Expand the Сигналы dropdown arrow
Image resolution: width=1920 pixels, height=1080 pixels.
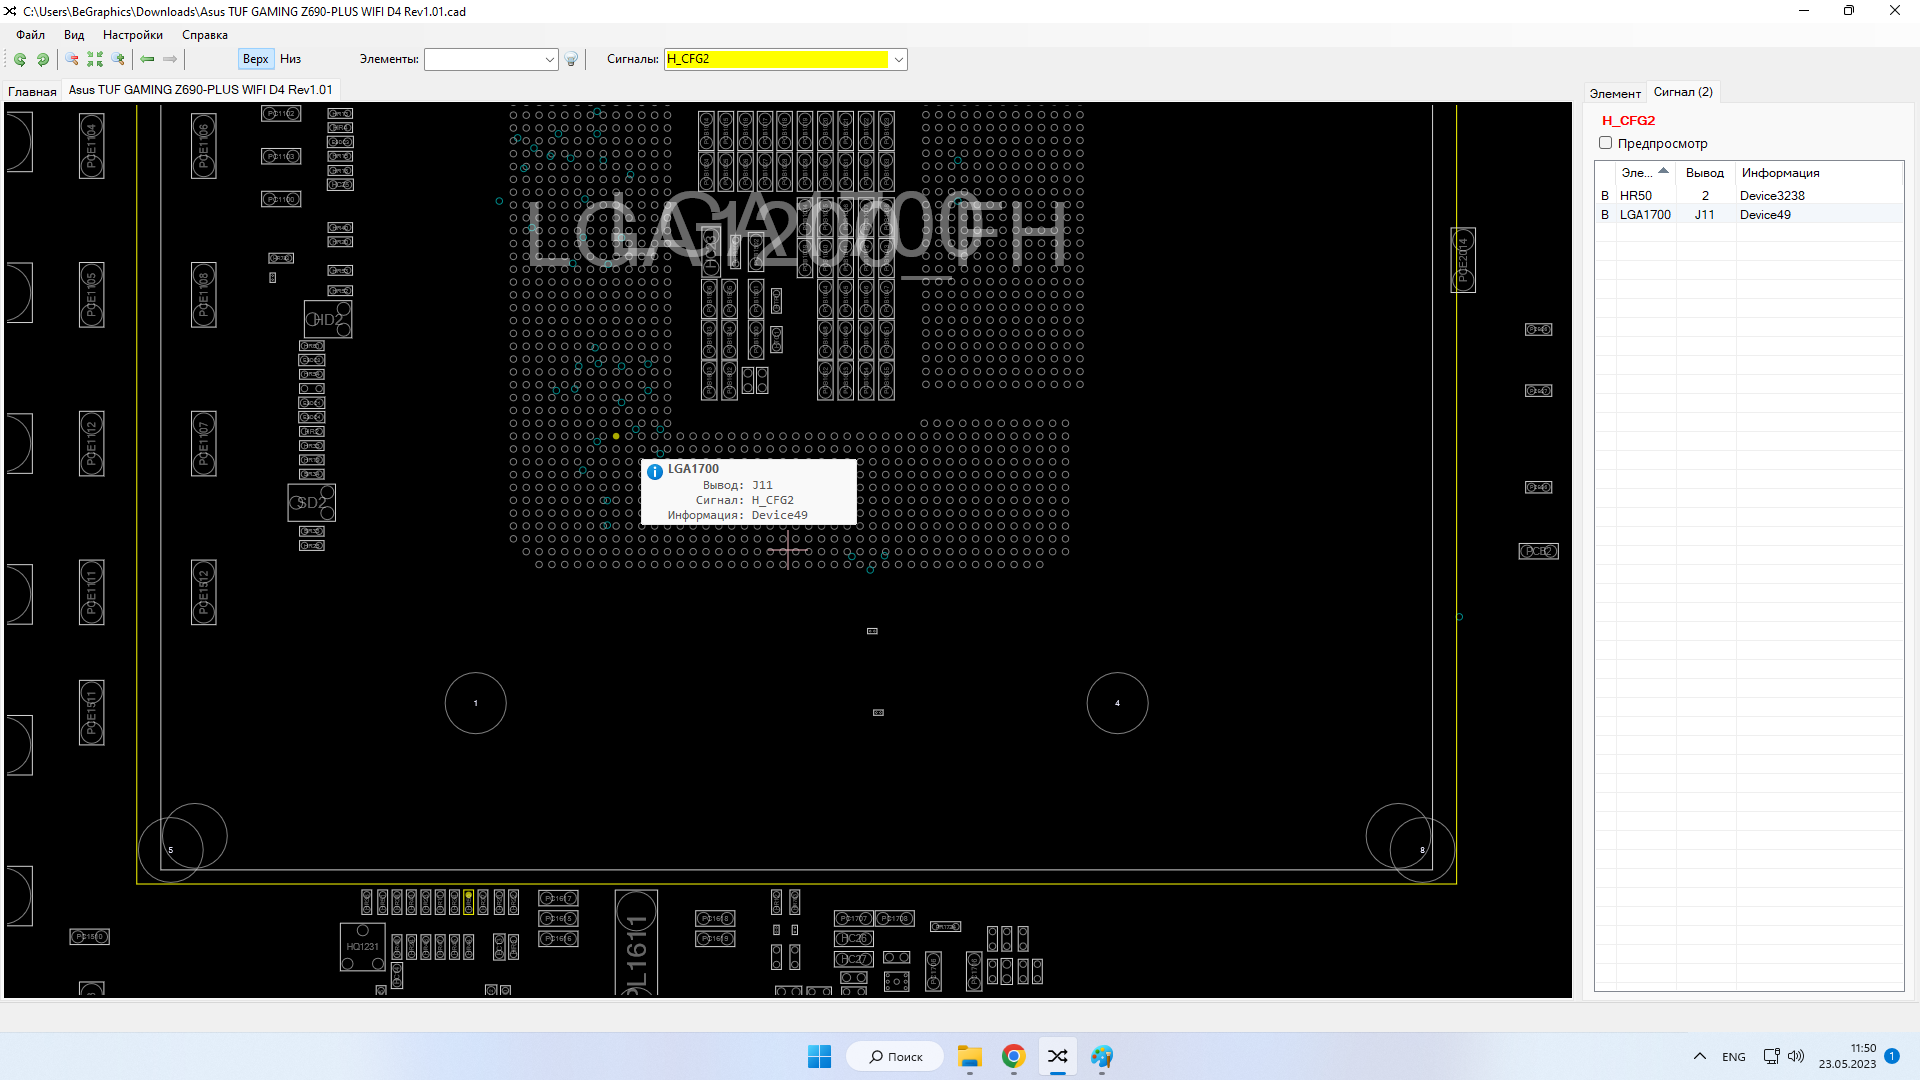(899, 60)
